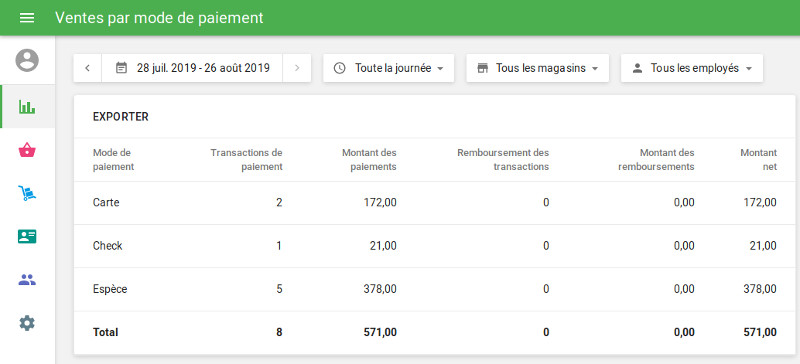Click the Total row label
The width and height of the screenshot is (800, 364).
coord(105,332)
